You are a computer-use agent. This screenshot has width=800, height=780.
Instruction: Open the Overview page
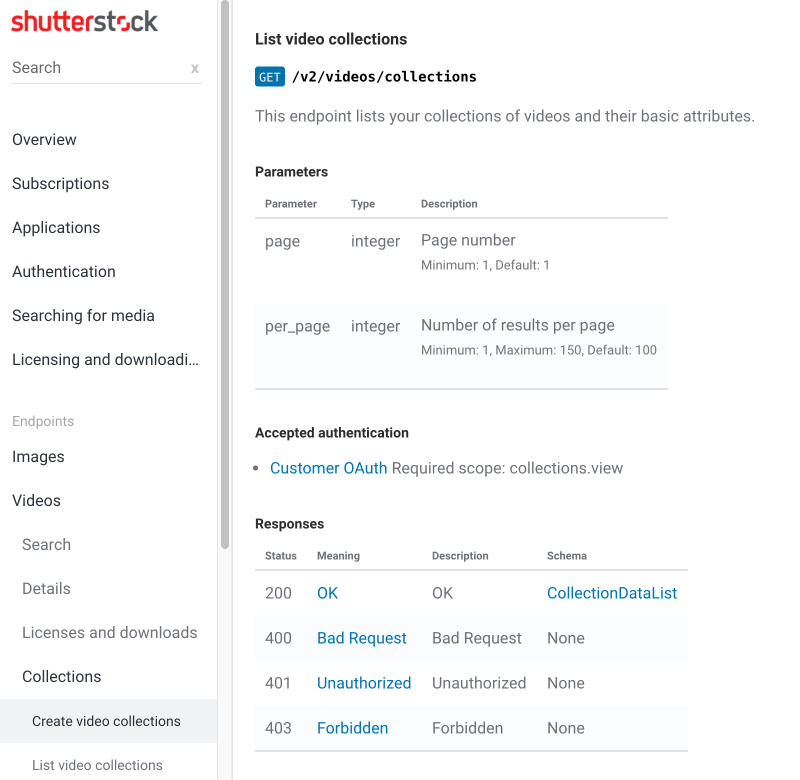[44, 139]
